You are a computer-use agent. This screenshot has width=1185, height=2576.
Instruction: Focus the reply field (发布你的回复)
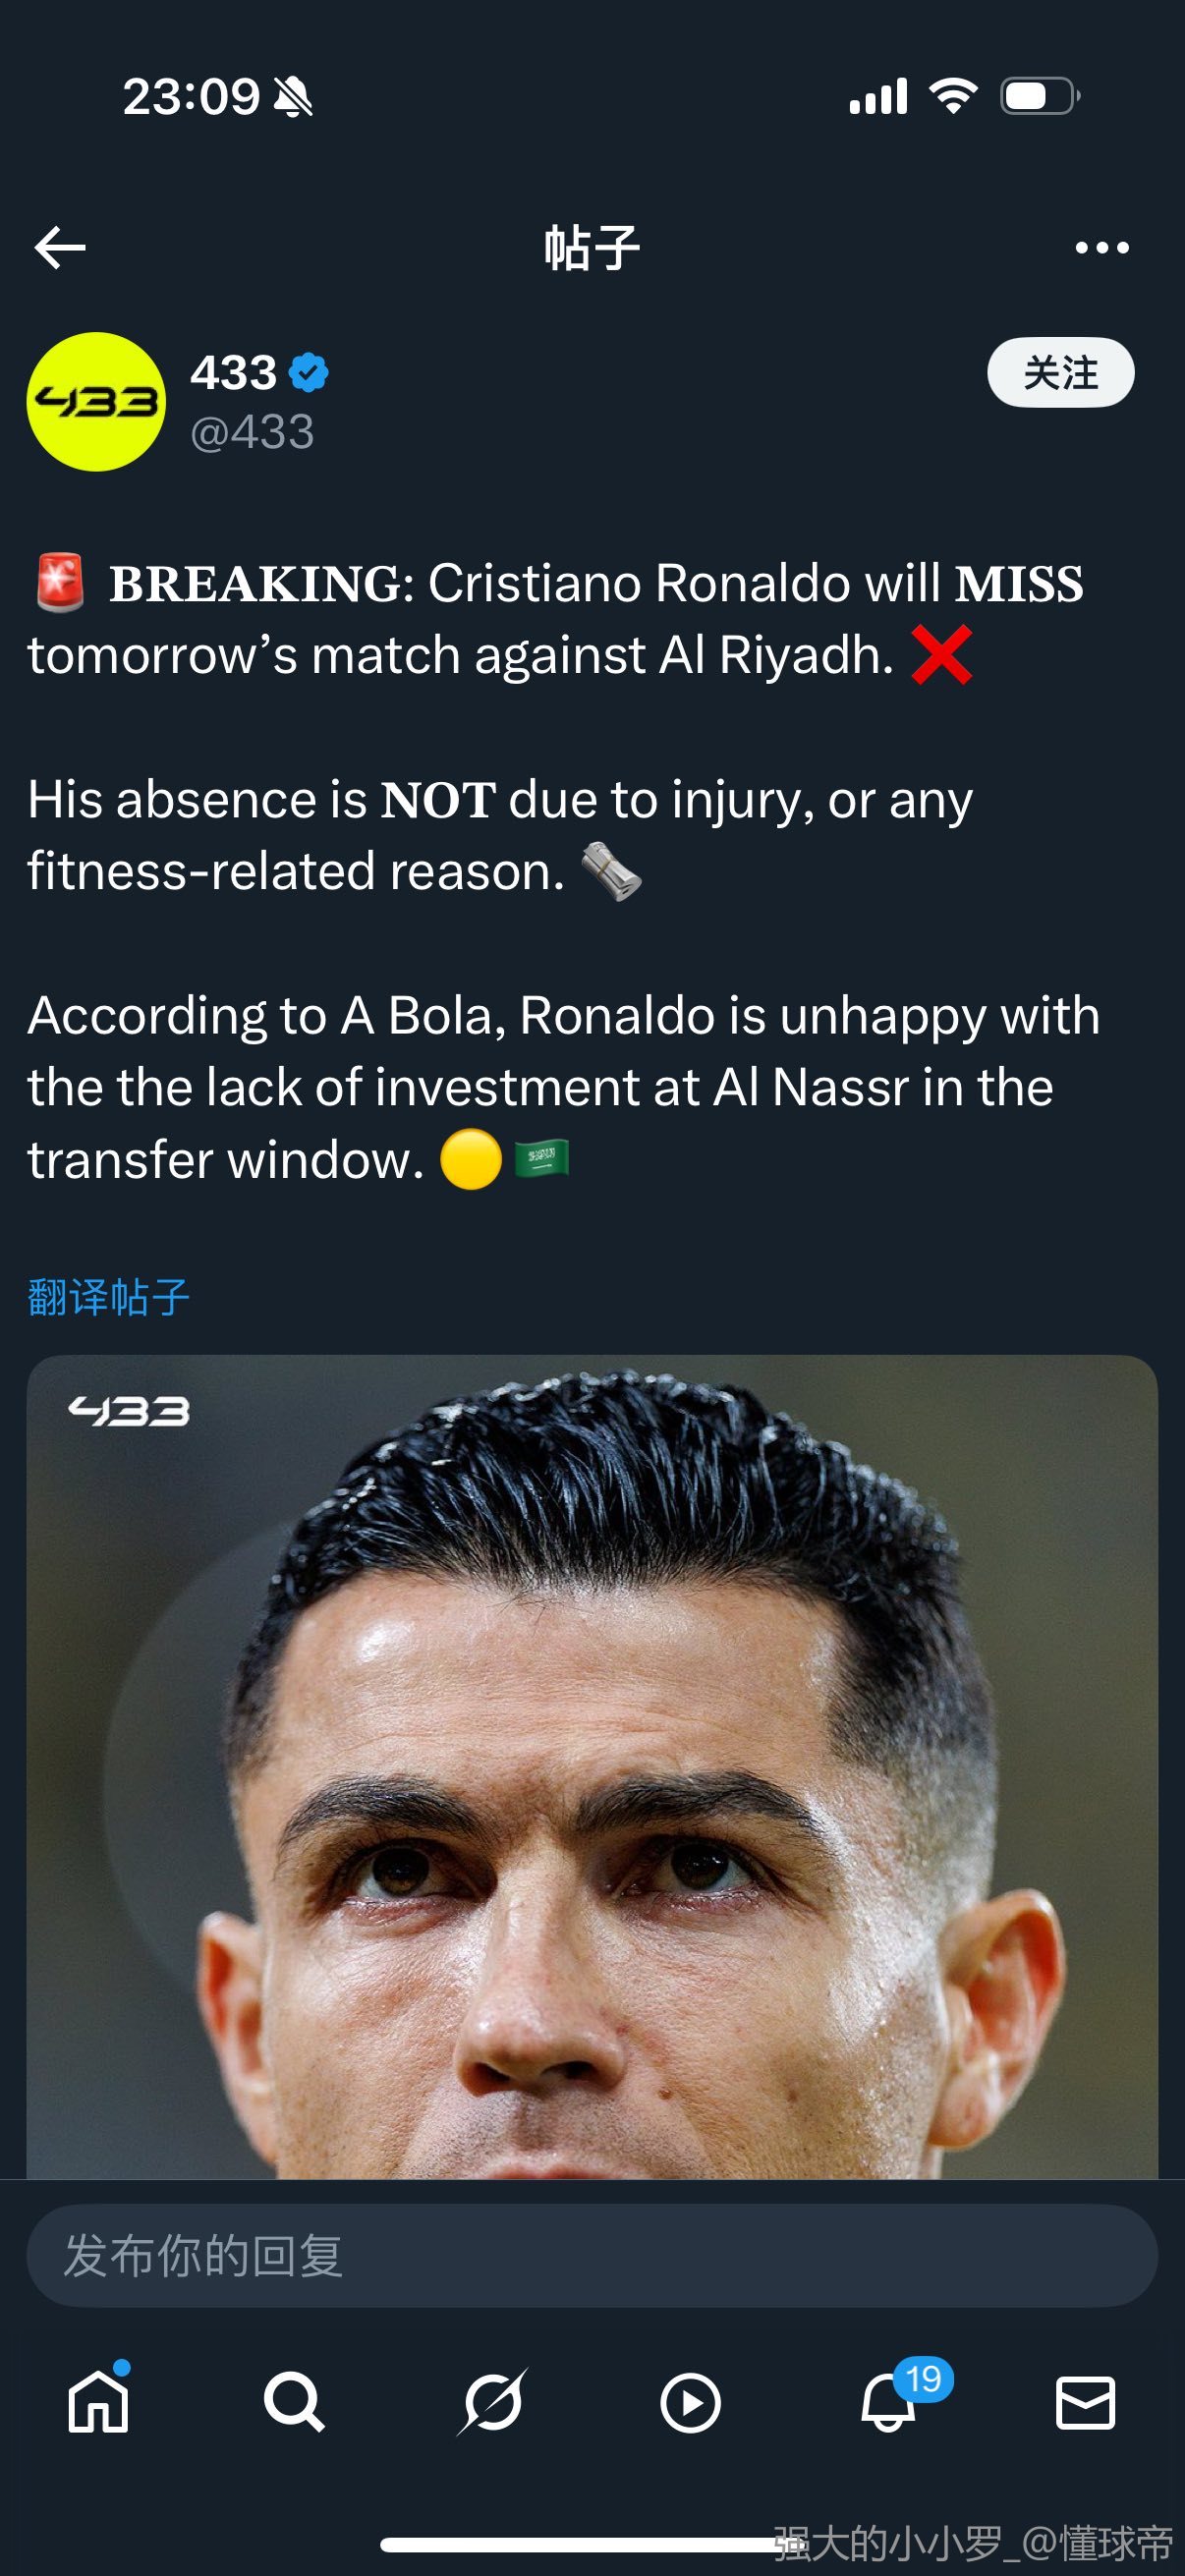click(x=592, y=2256)
